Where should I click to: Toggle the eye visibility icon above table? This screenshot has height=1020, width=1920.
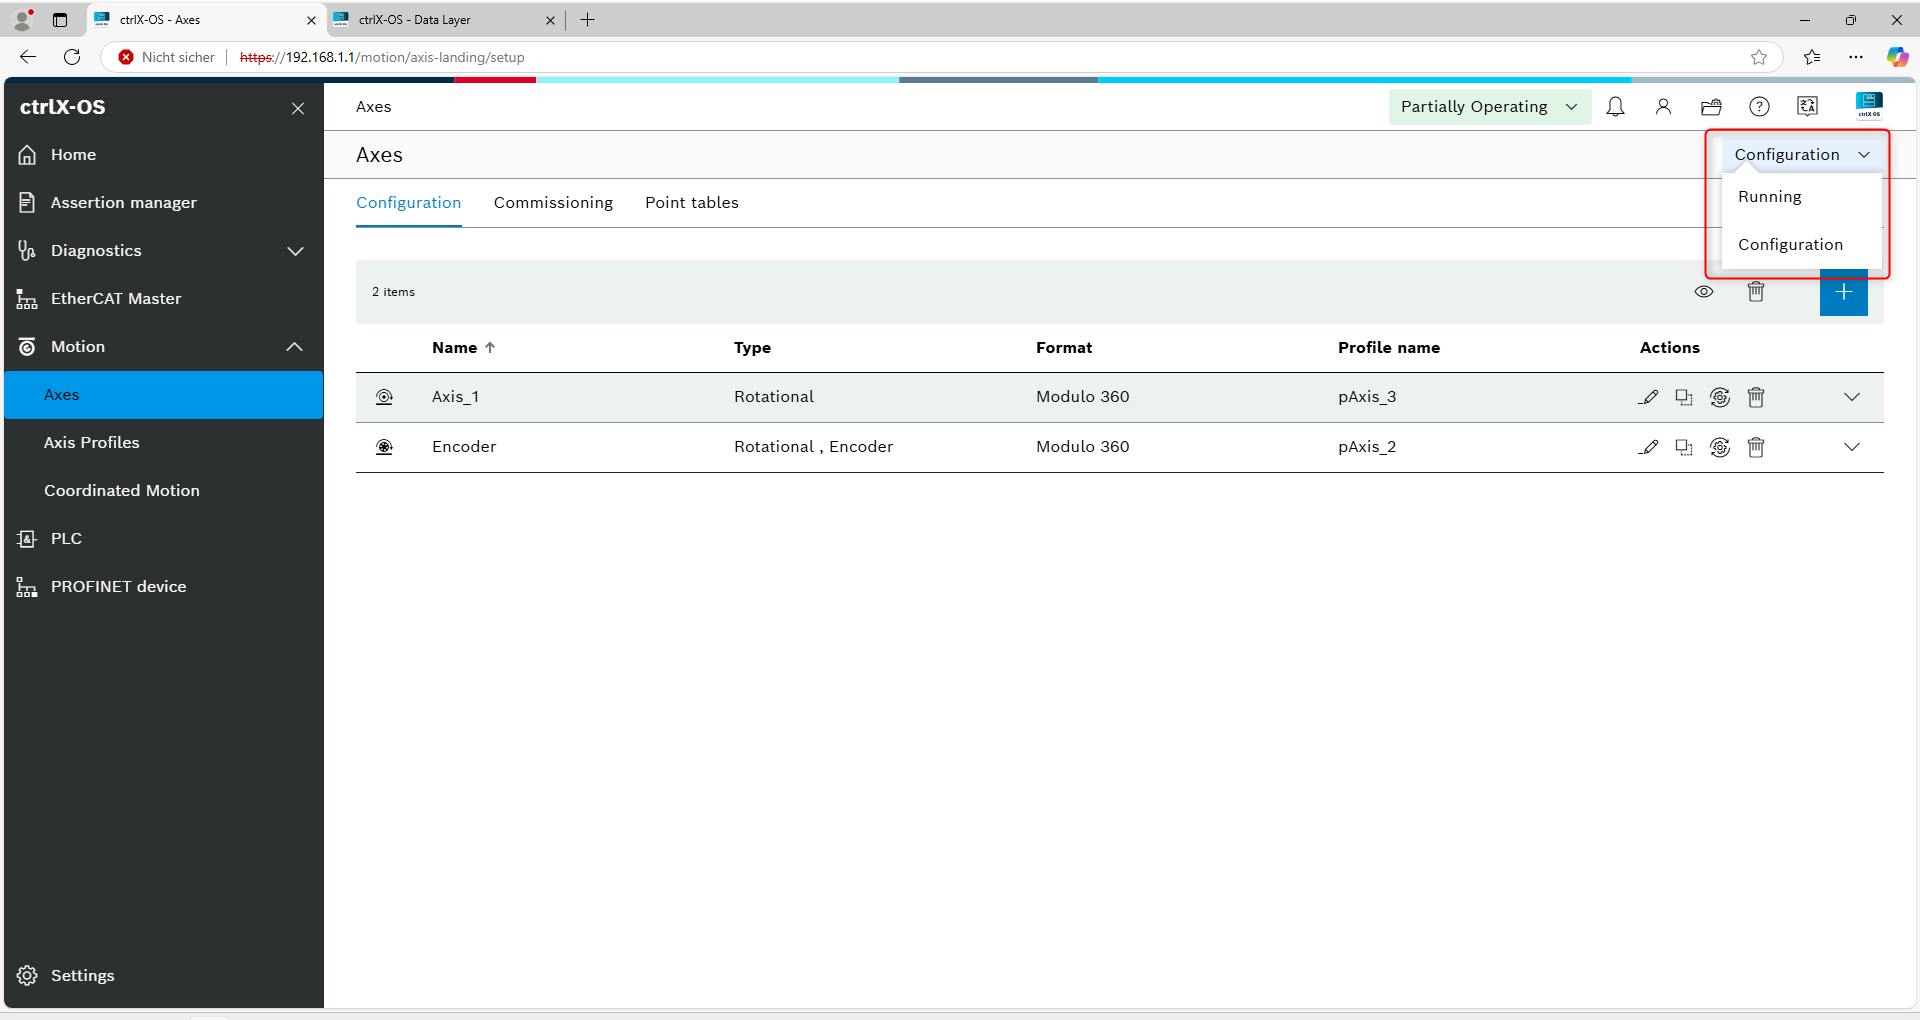pos(1704,292)
